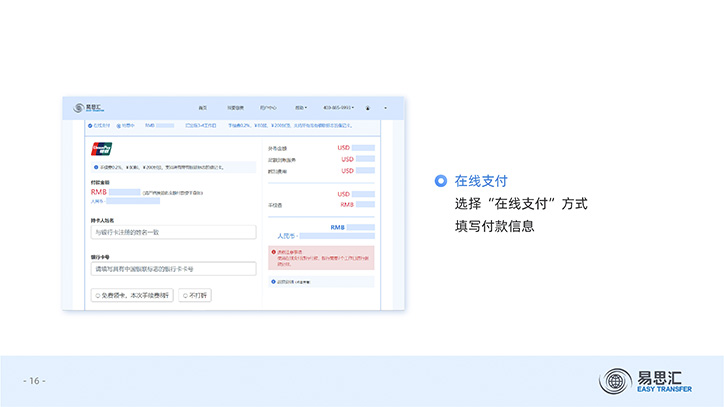The height and width of the screenshot is (407, 724).
Task: Expand the 帮助 dropdown in the navigation bar
Action: click(299, 108)
